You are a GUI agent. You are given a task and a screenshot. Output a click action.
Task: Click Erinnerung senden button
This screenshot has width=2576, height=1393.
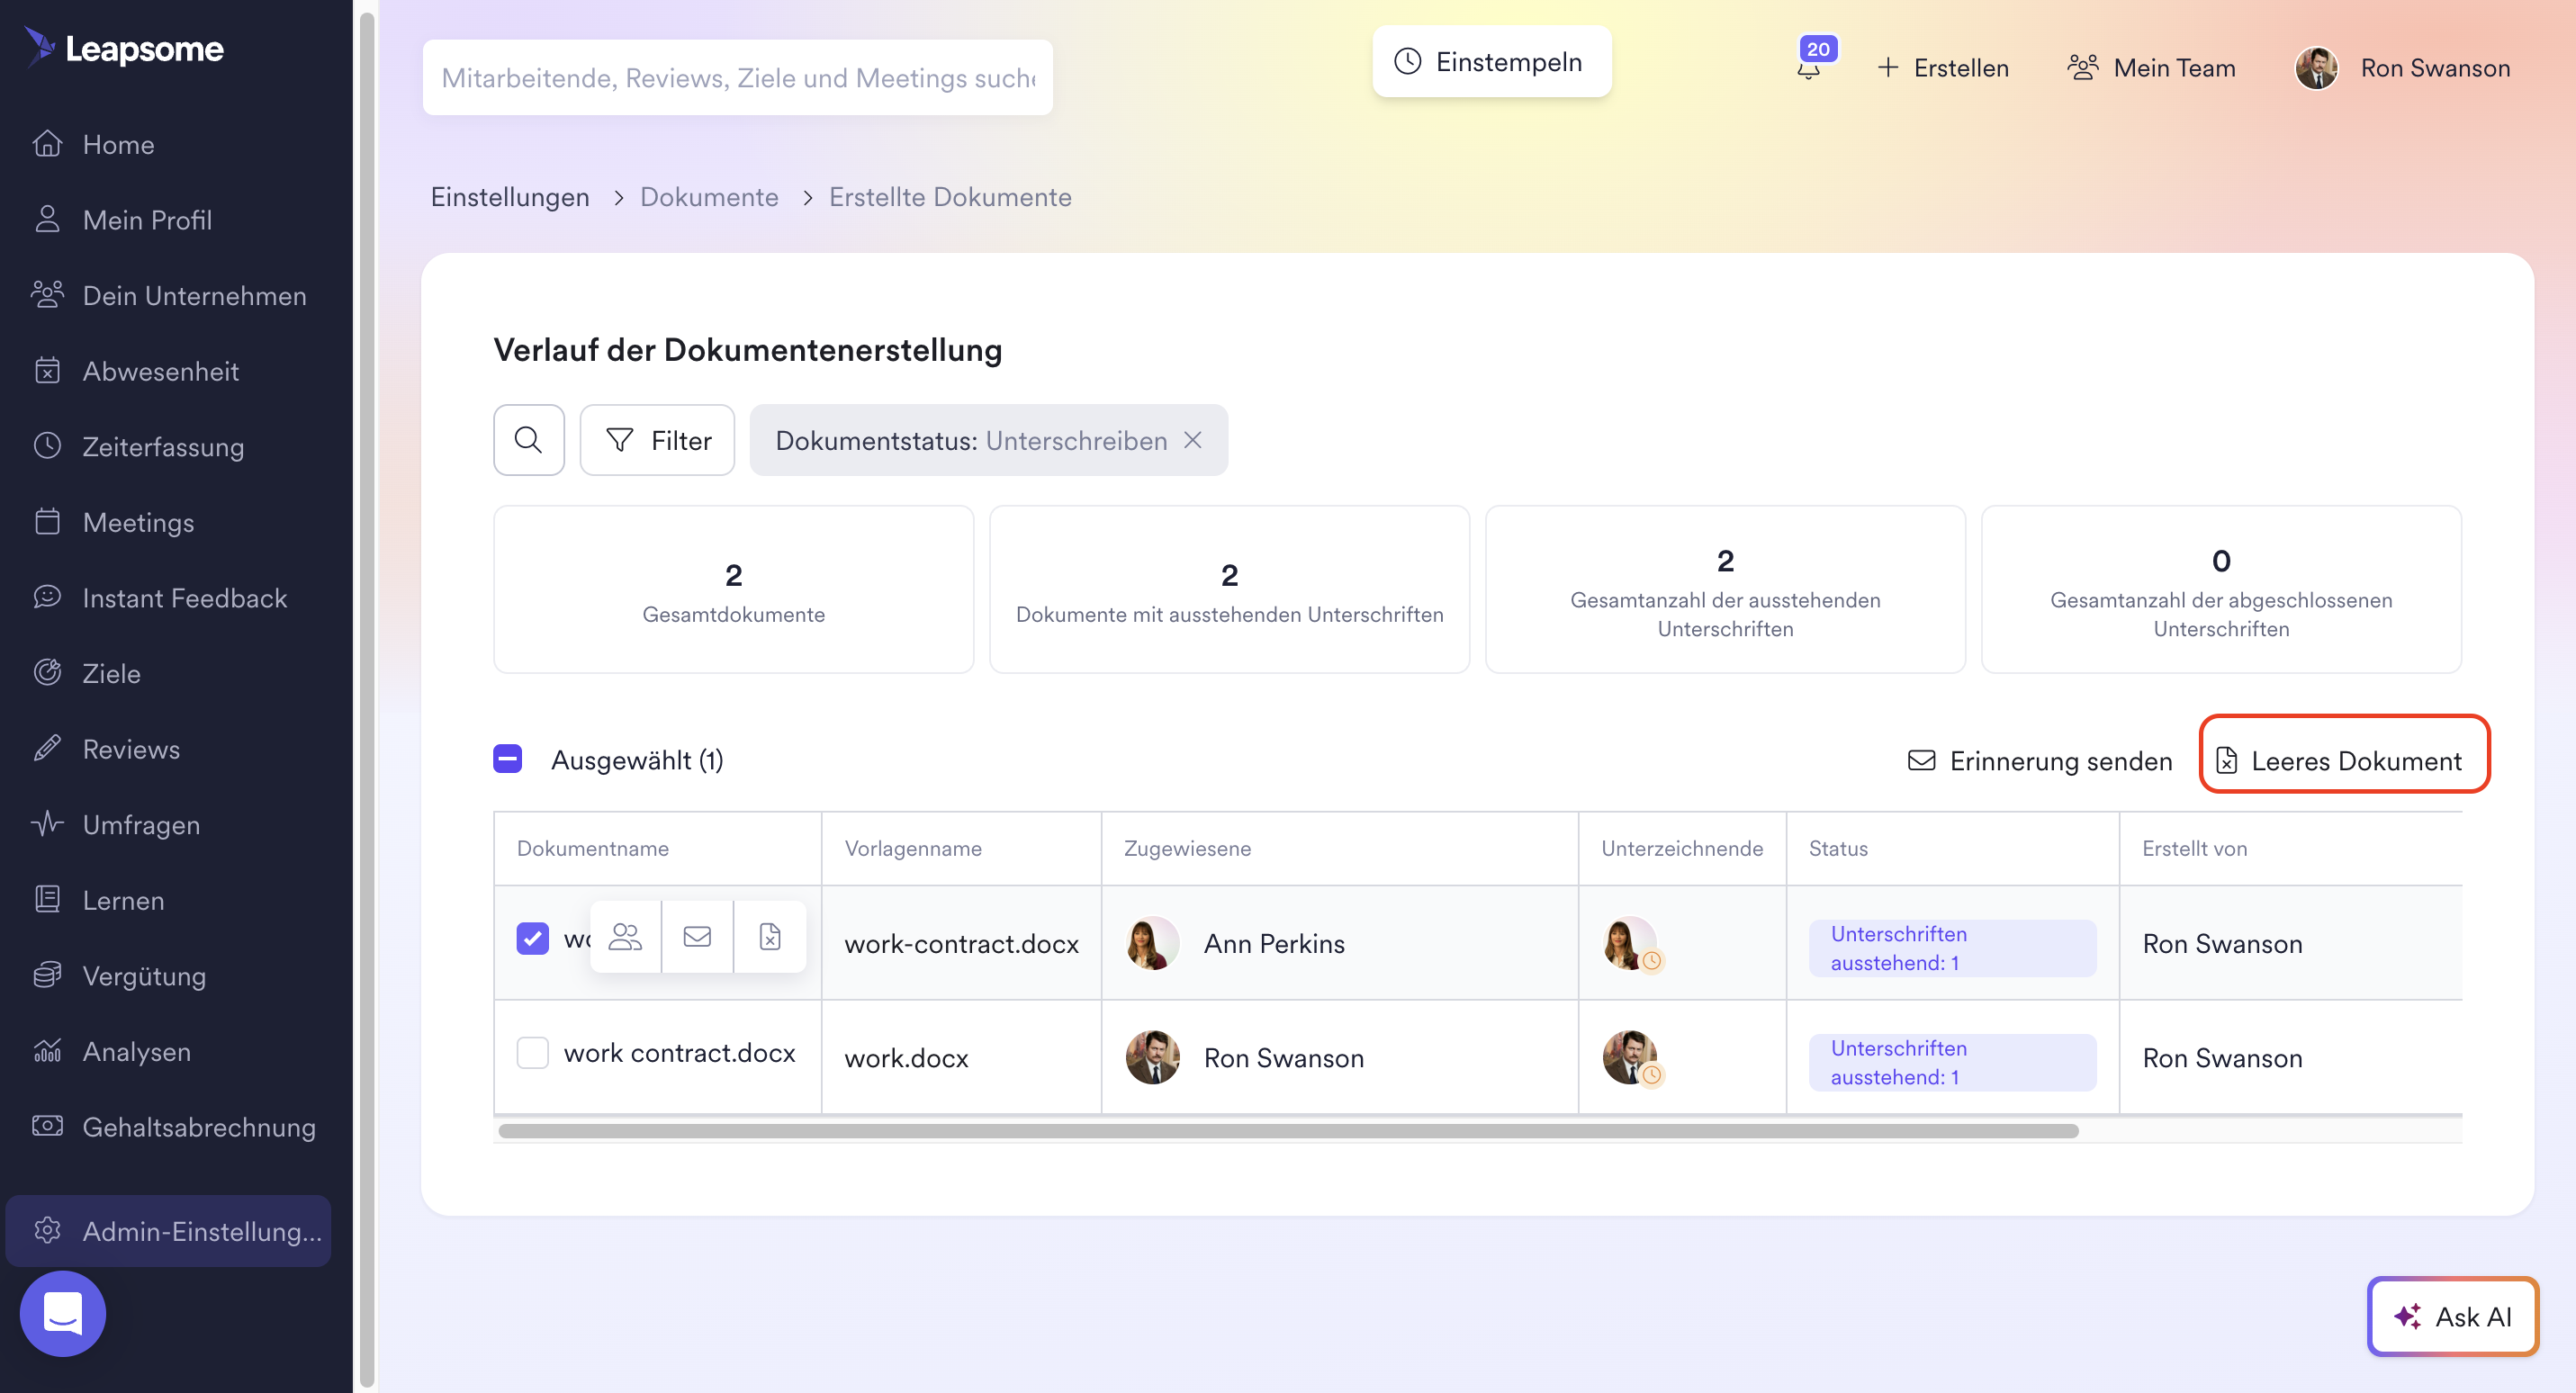pos(2040,761)
